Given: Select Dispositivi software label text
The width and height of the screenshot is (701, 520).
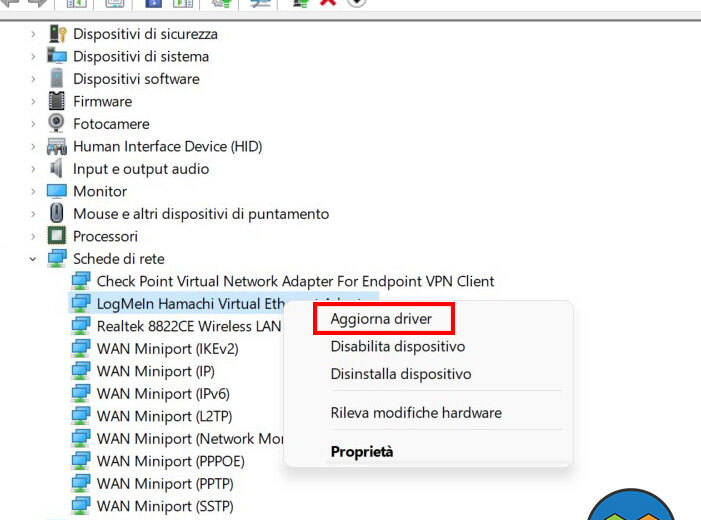Looking at the screenshot, I should click(x=136, y=79).
